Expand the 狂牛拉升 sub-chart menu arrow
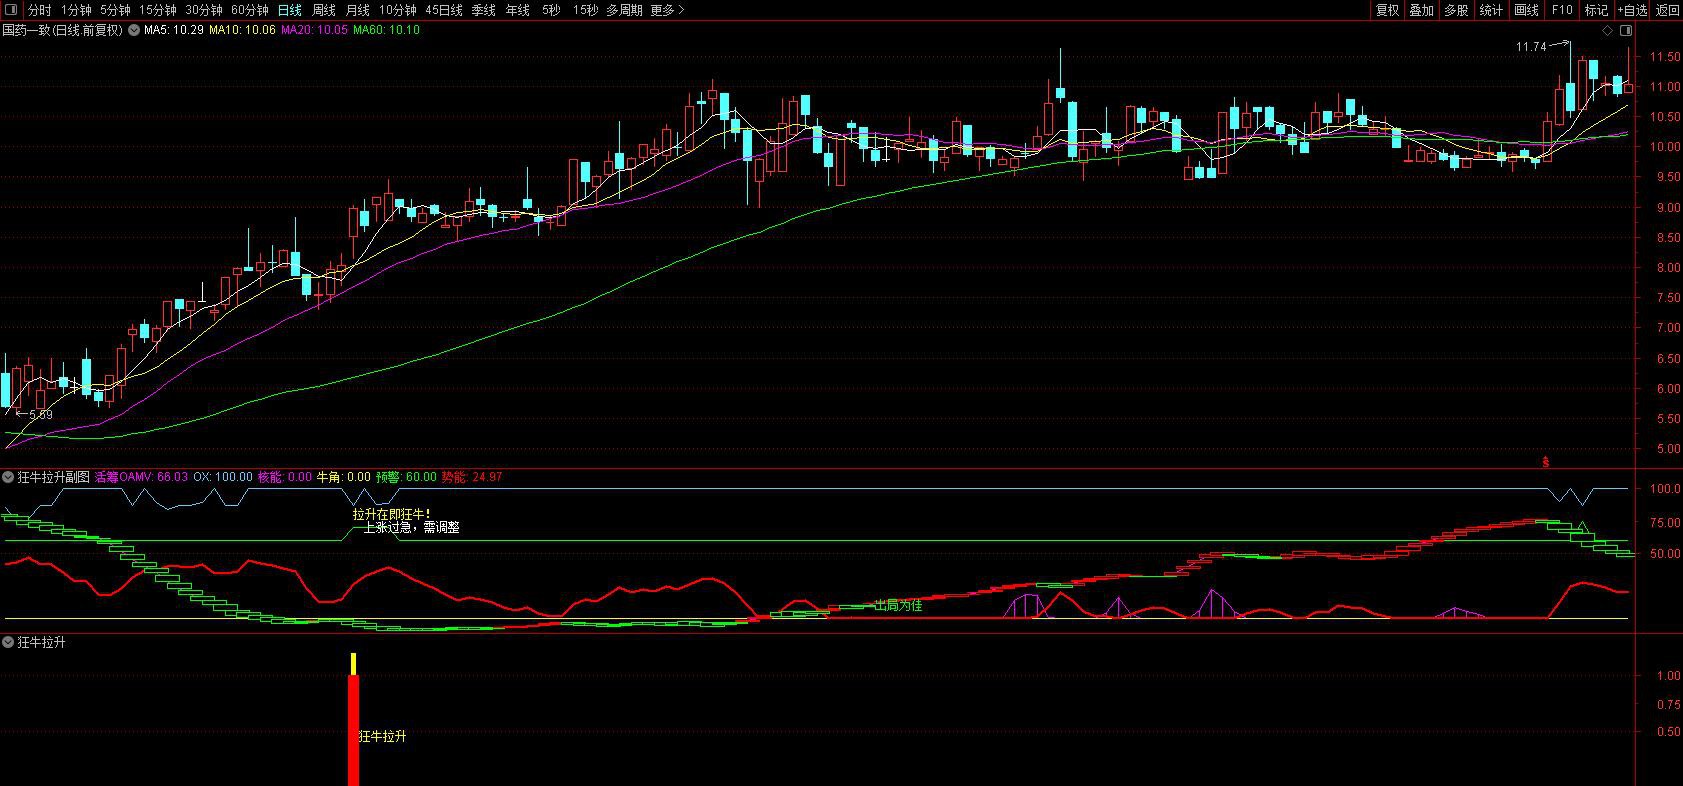Viewport: 1683px width, 786px height. pos(8,642)
